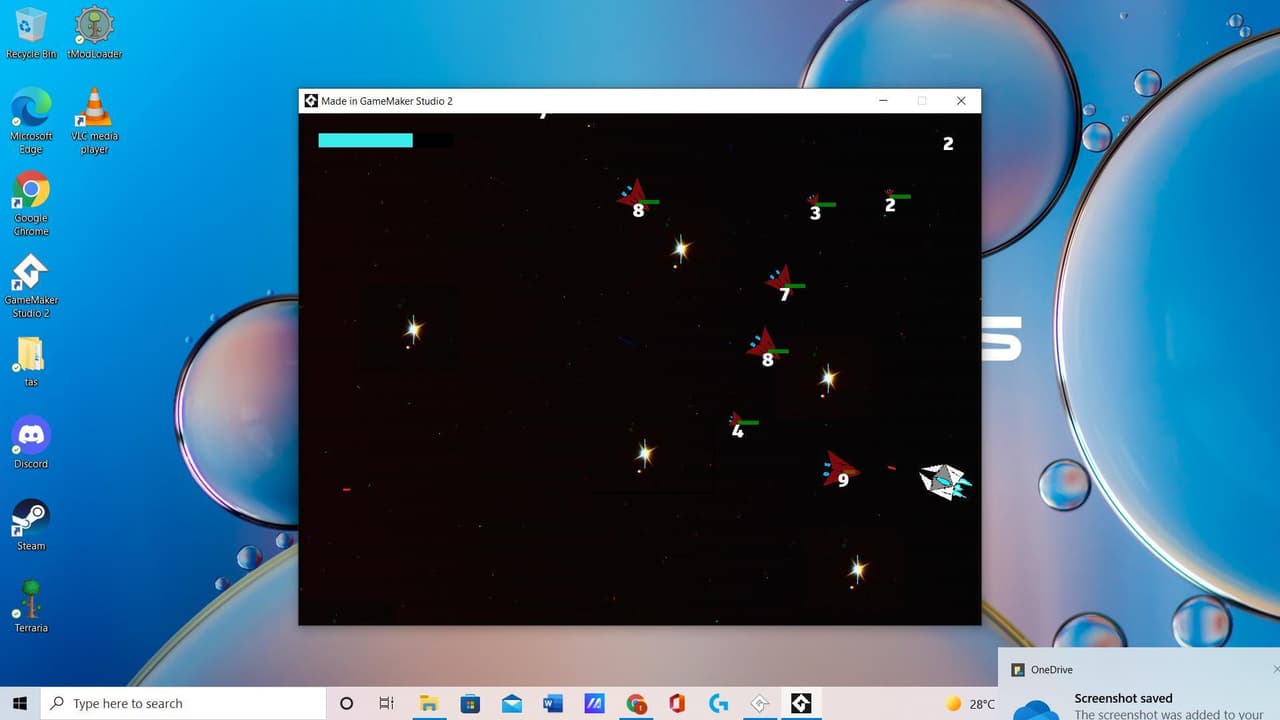Launch Microsoft Edge from the desktop

pos(31,121)
